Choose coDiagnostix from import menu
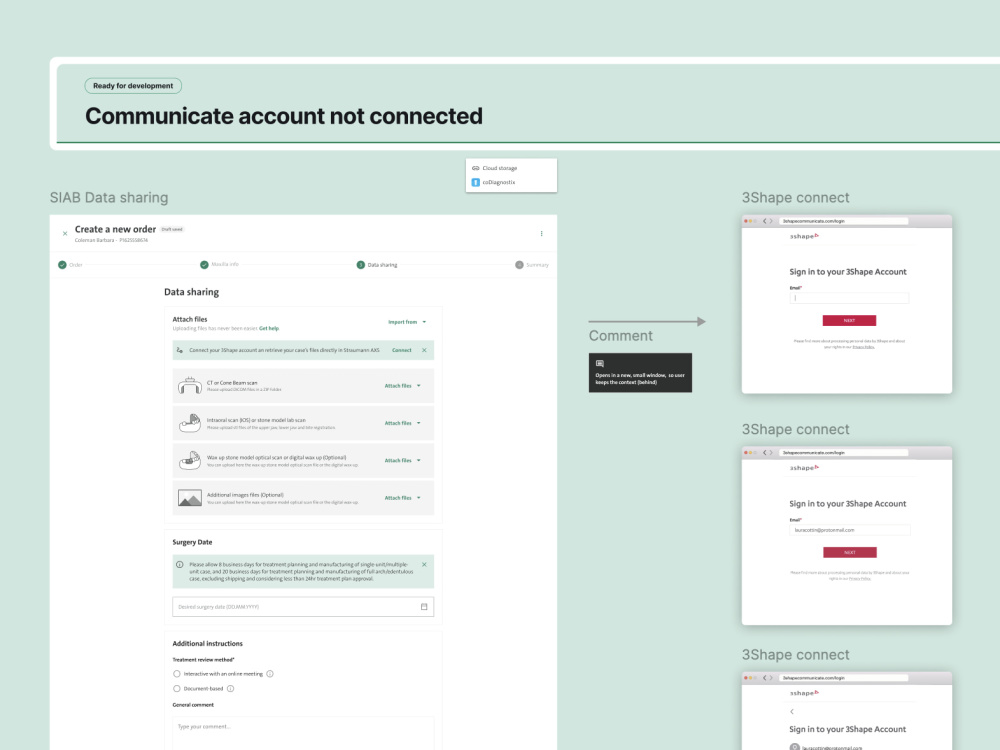 coord(499,182)
